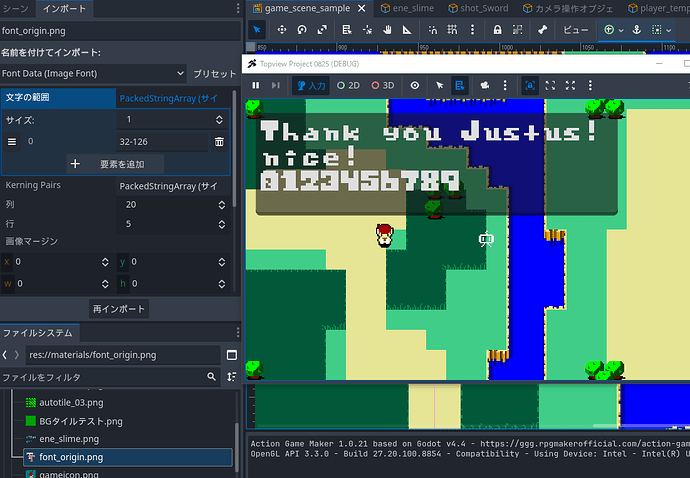Screen dimensions: 690x478
Task: Toggle the embedded game lock icon
Action: [x=530, y=85]
